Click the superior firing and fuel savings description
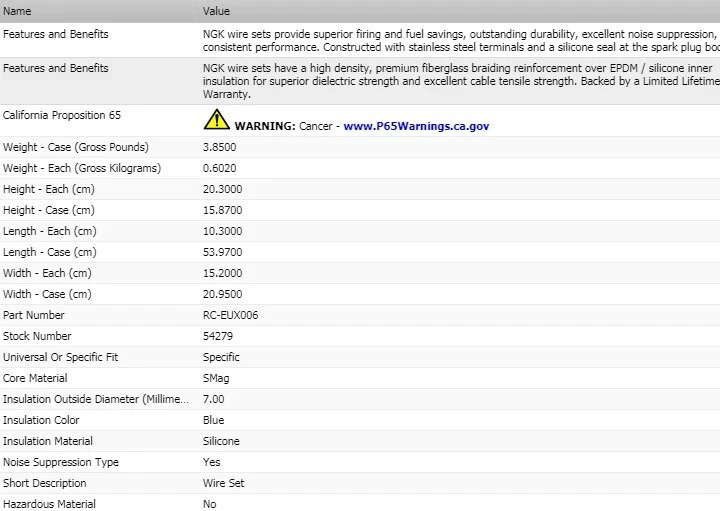The width and height of the screenshot is (720, 511). [461, 41]
